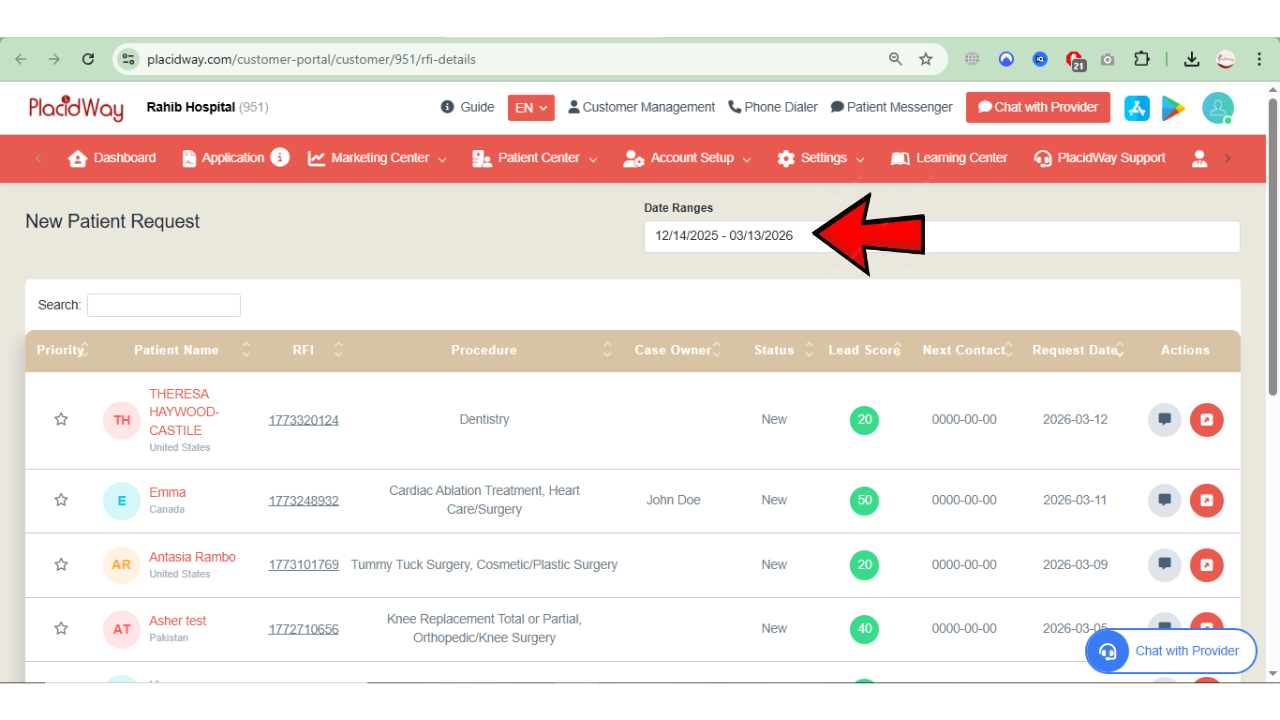Go to the Dashboard menu item

click(112, 158)
